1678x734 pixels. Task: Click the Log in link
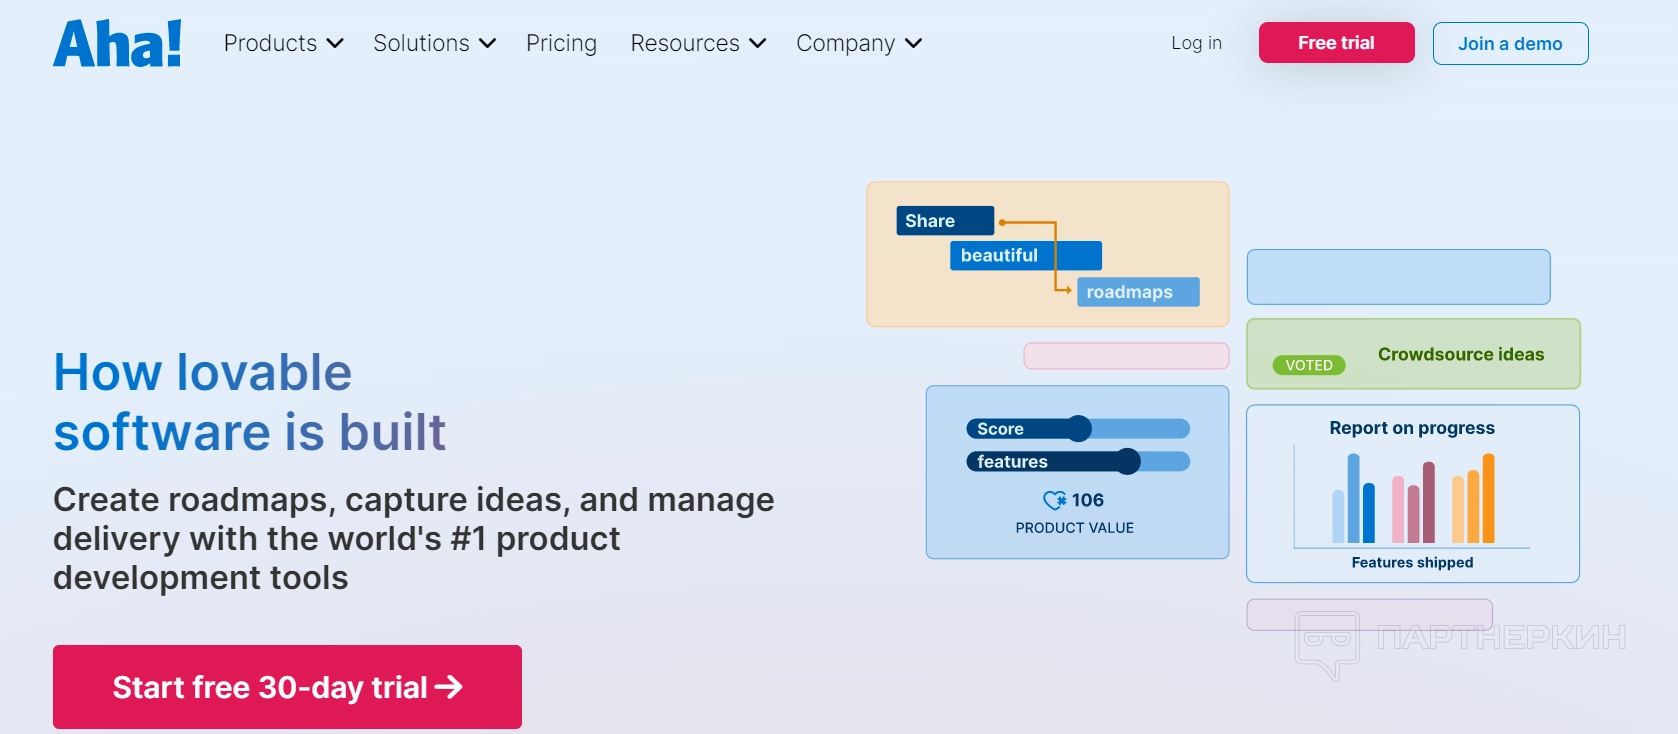point(1196,43)
